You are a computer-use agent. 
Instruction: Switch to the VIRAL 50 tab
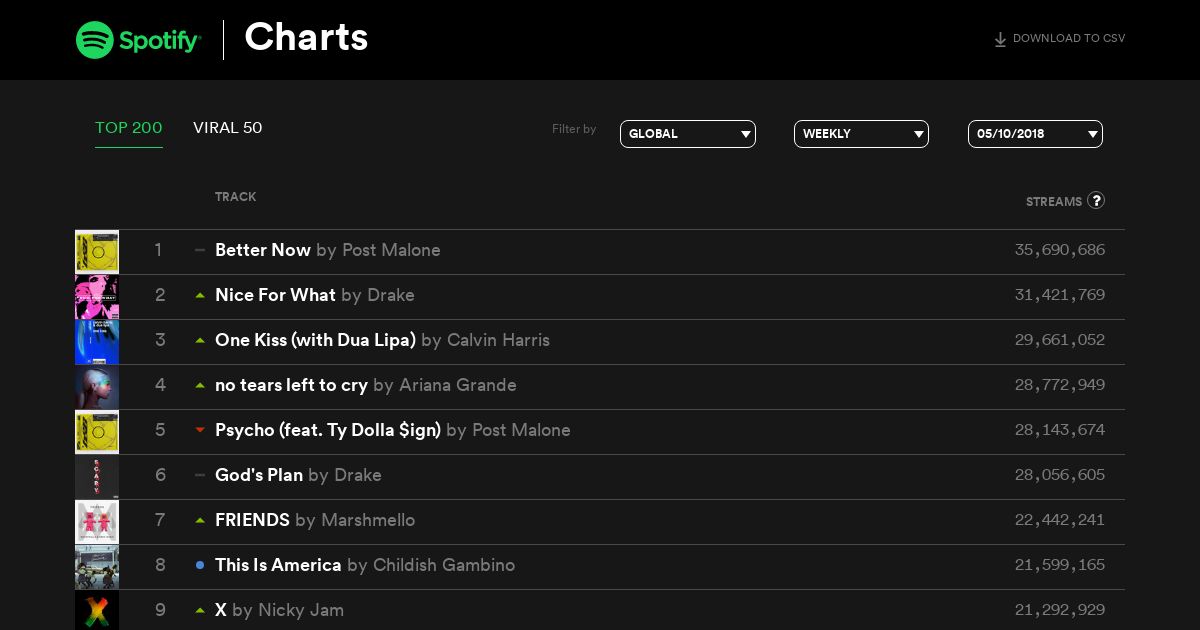(228, 128)
